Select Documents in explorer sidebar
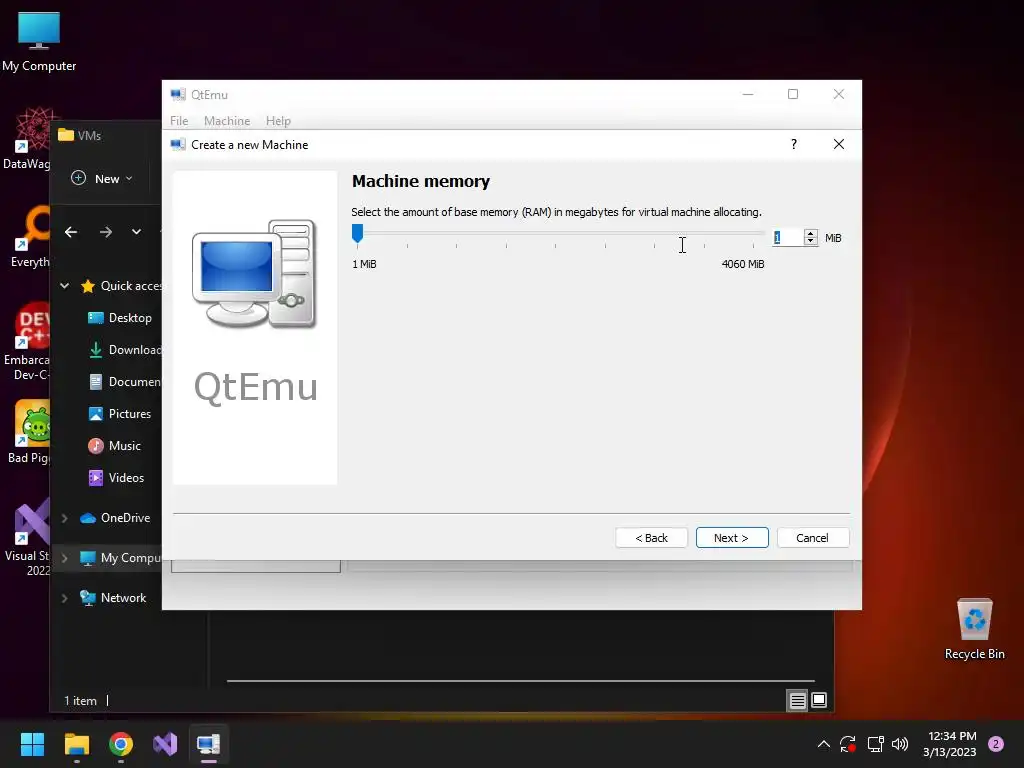This screenshot has width=1024, height=768. pos(124,382)
